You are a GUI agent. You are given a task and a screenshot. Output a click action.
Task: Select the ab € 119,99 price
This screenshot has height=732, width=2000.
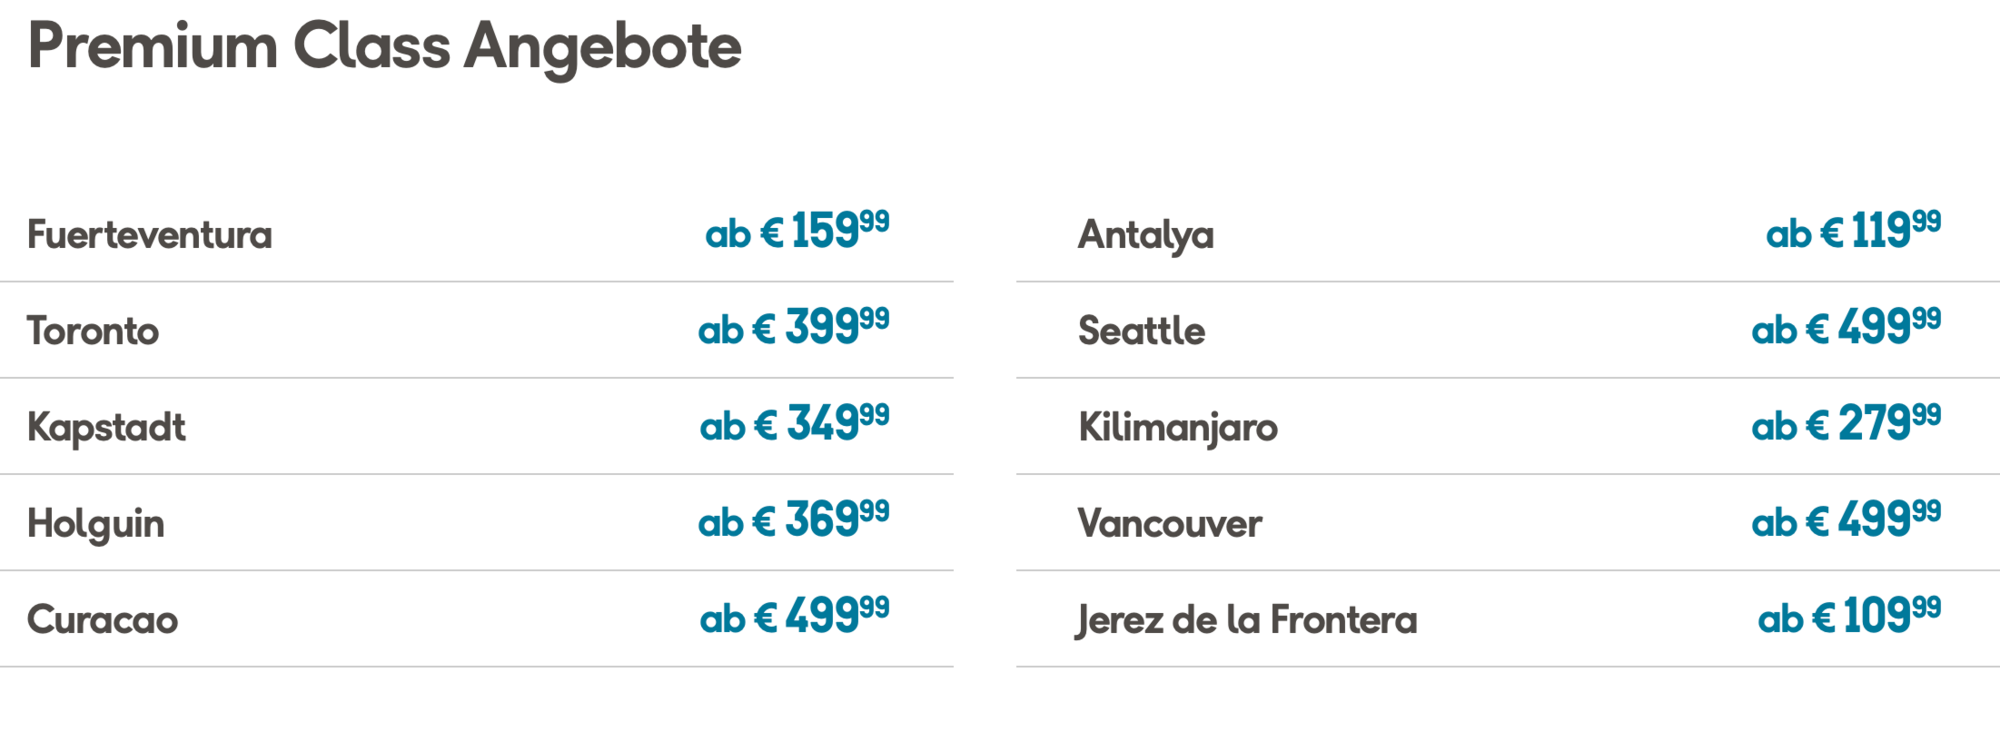tap(1853, 231)
